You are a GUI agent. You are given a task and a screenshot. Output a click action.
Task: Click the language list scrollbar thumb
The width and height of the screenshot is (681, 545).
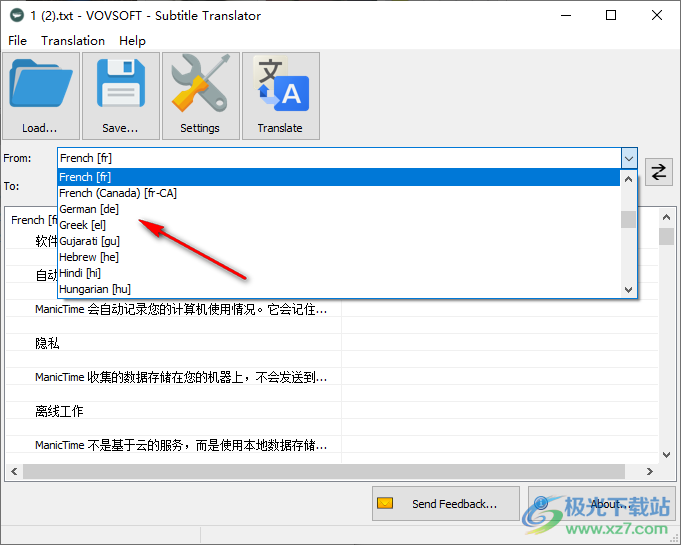coord(628,219)
